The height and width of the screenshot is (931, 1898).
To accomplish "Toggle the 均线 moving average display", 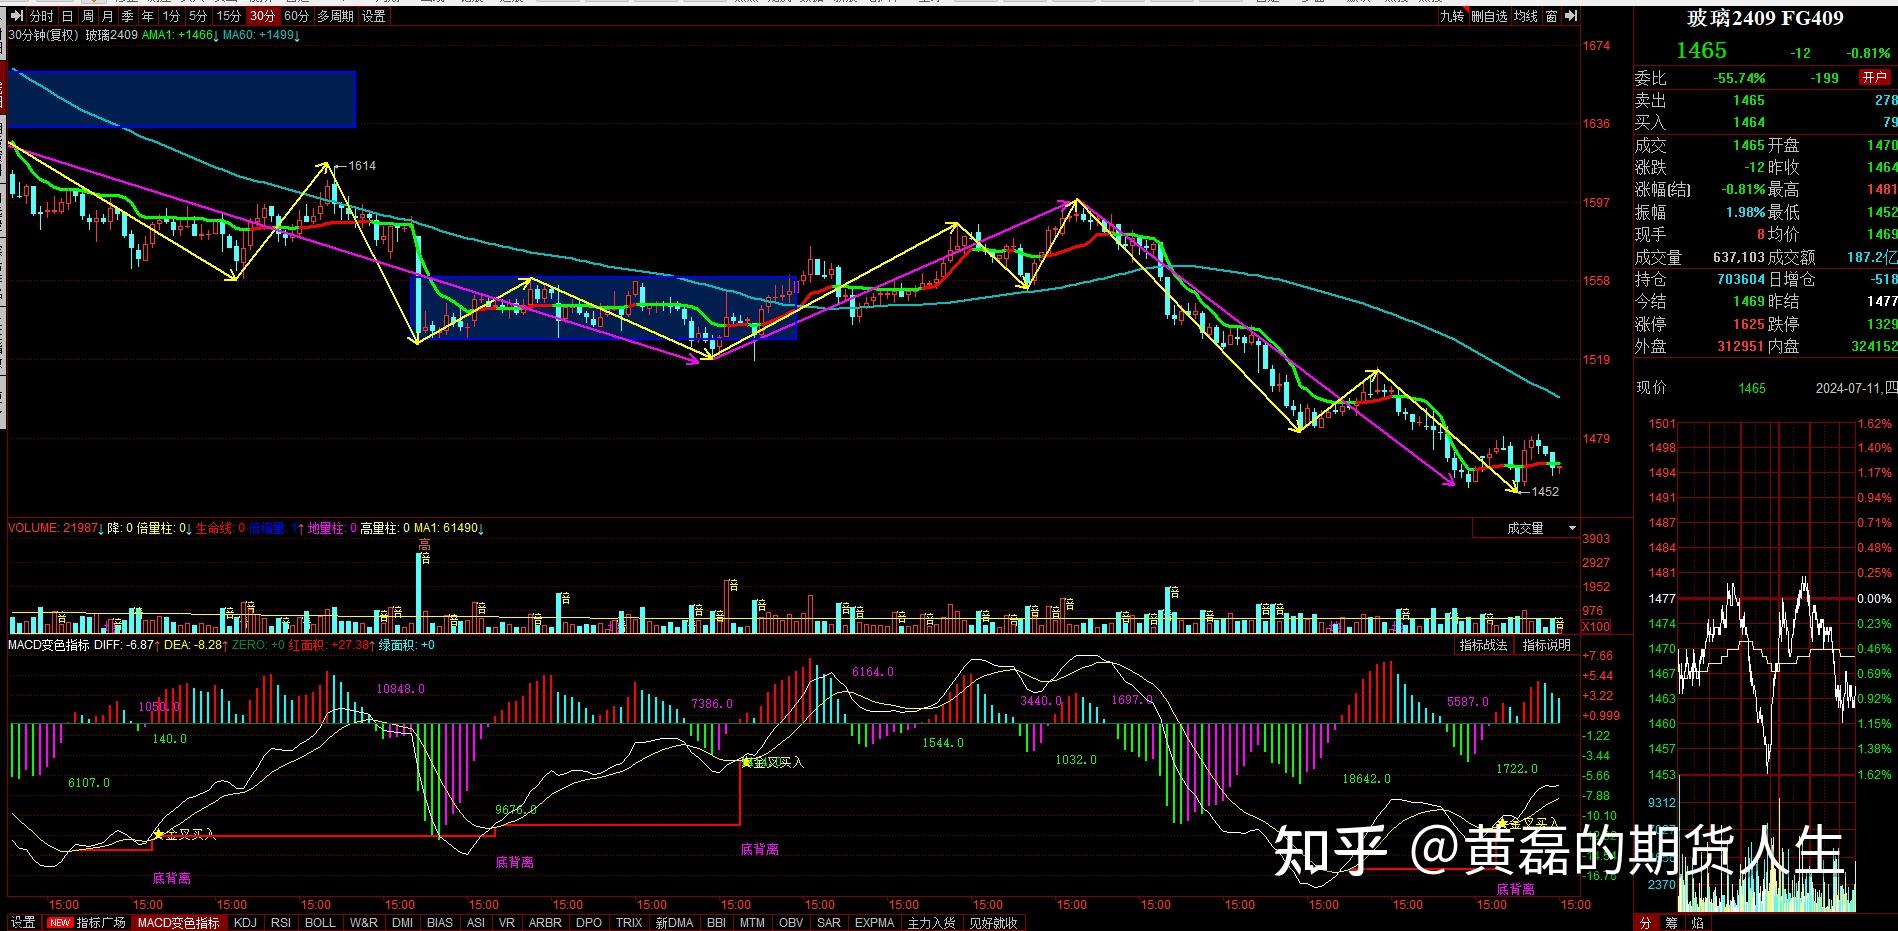I will (1525, 17).
